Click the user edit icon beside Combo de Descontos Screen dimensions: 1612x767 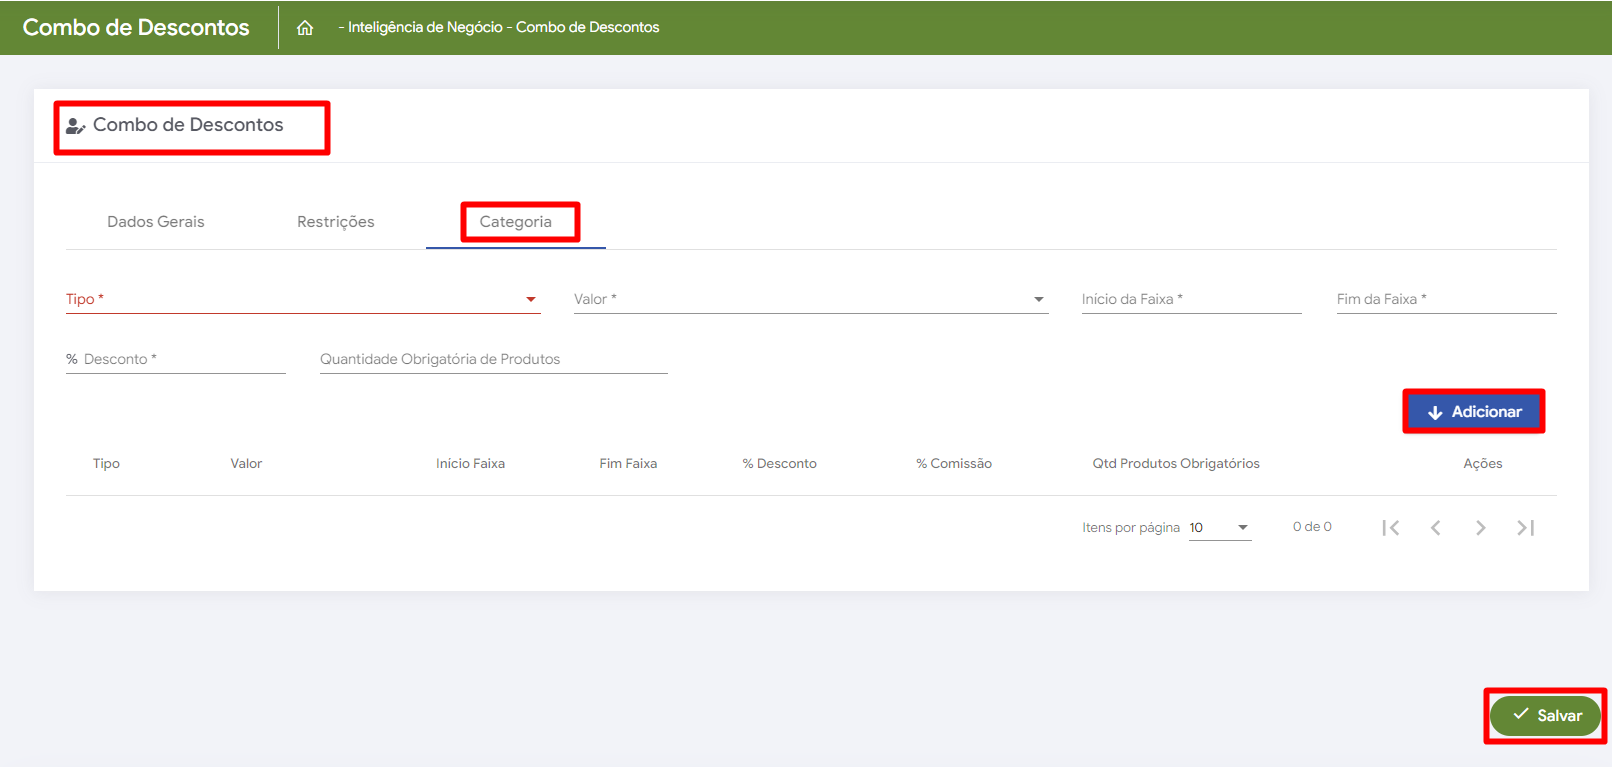pos(75,126)
